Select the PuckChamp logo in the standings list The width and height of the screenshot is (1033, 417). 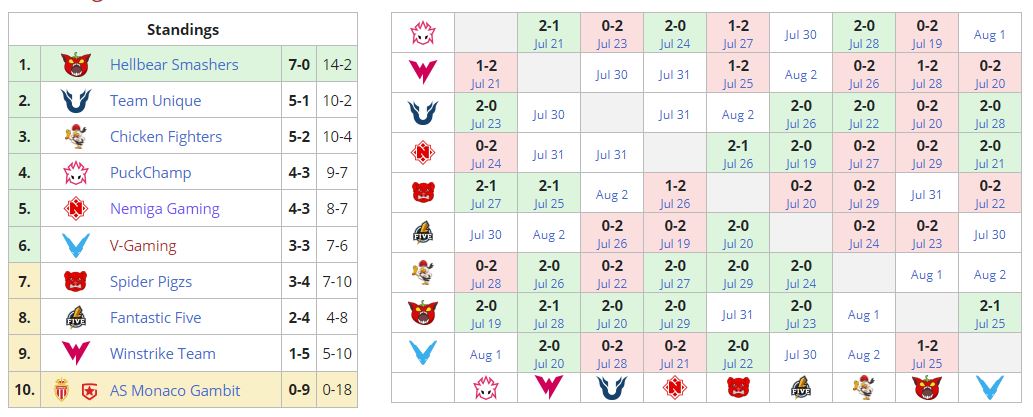click(75, 173)
